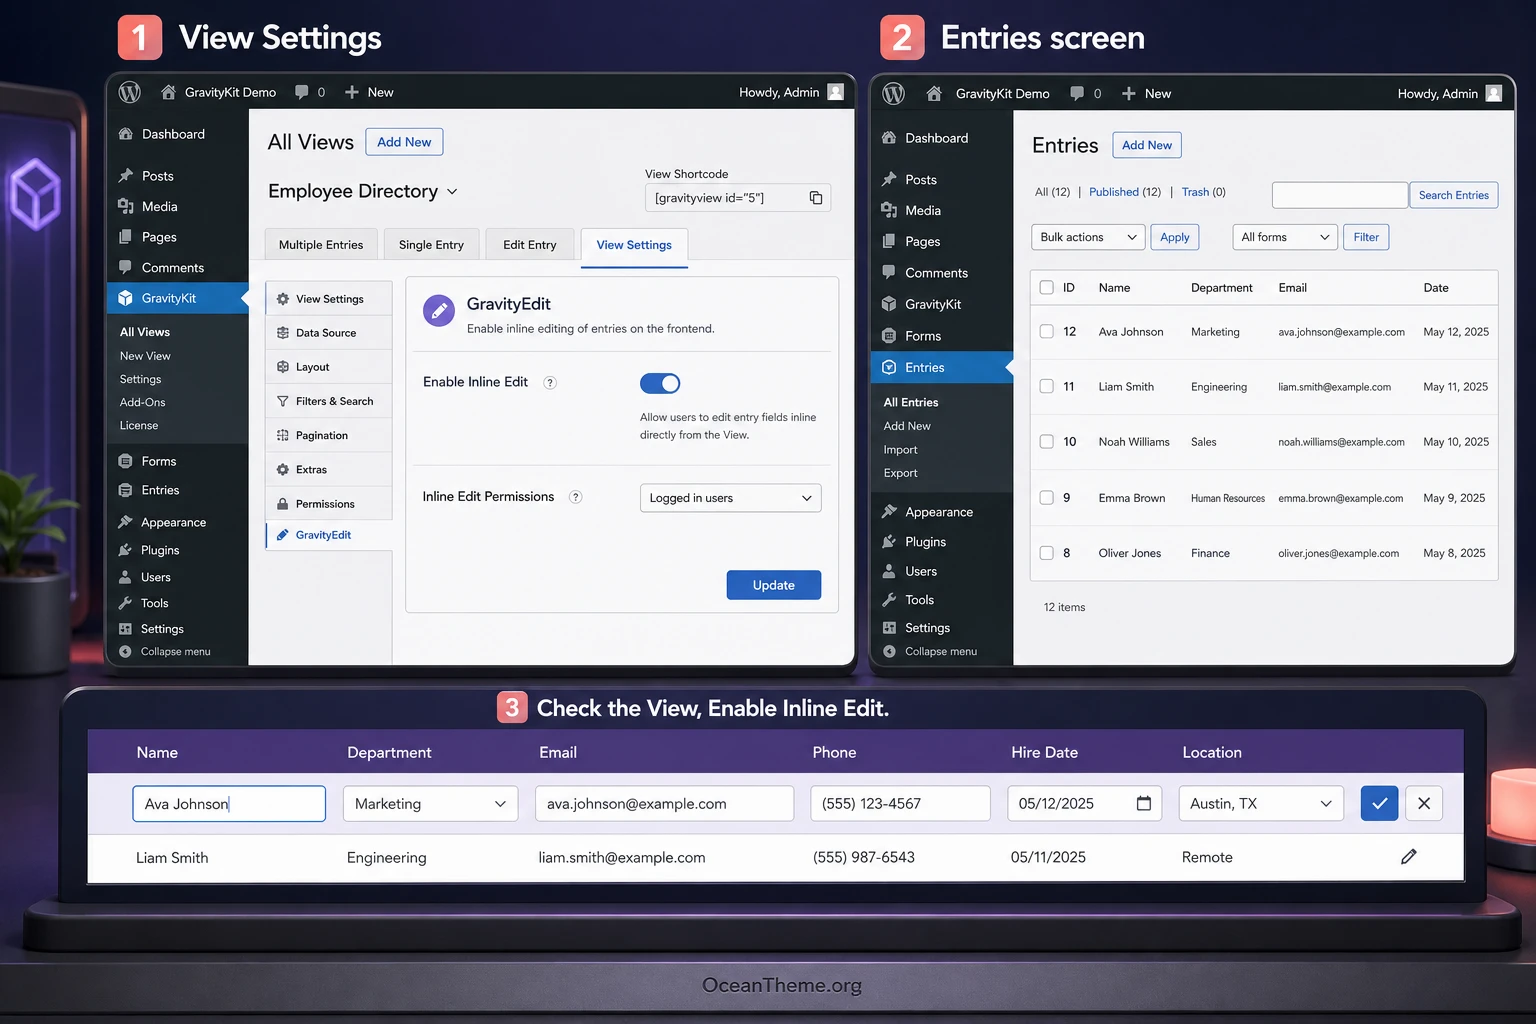Expand the Employee Directory view chevron
Screen dimensions: 1536x1024
pos(452,192)
